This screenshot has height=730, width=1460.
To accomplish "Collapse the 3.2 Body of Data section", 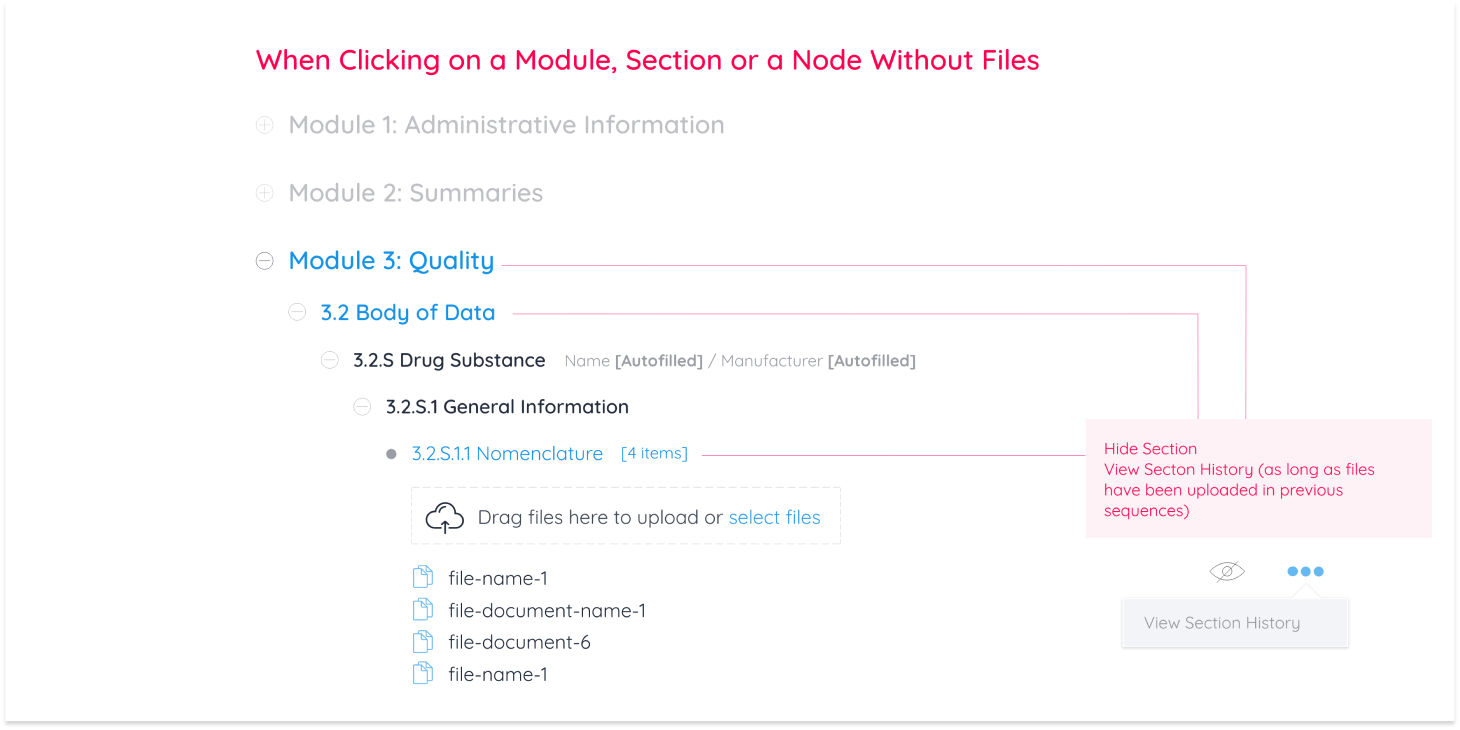I will pos(297,312).
